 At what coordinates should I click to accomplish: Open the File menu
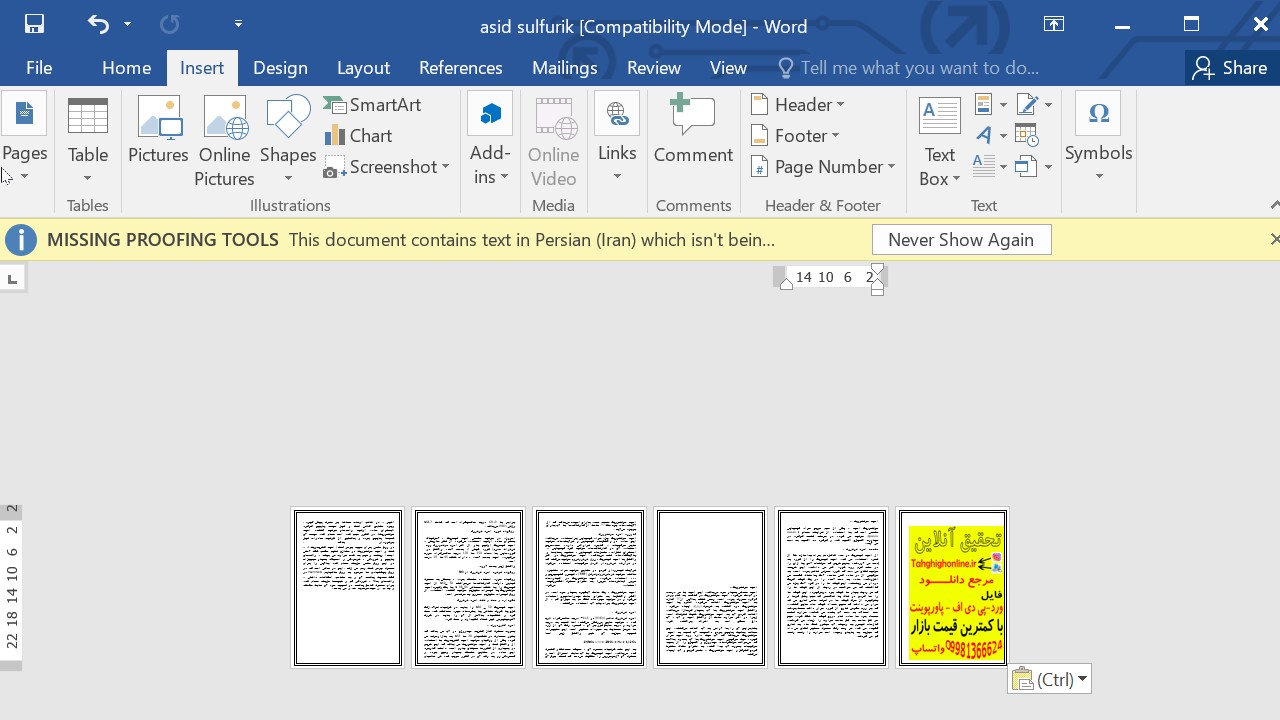pos(39,68)
